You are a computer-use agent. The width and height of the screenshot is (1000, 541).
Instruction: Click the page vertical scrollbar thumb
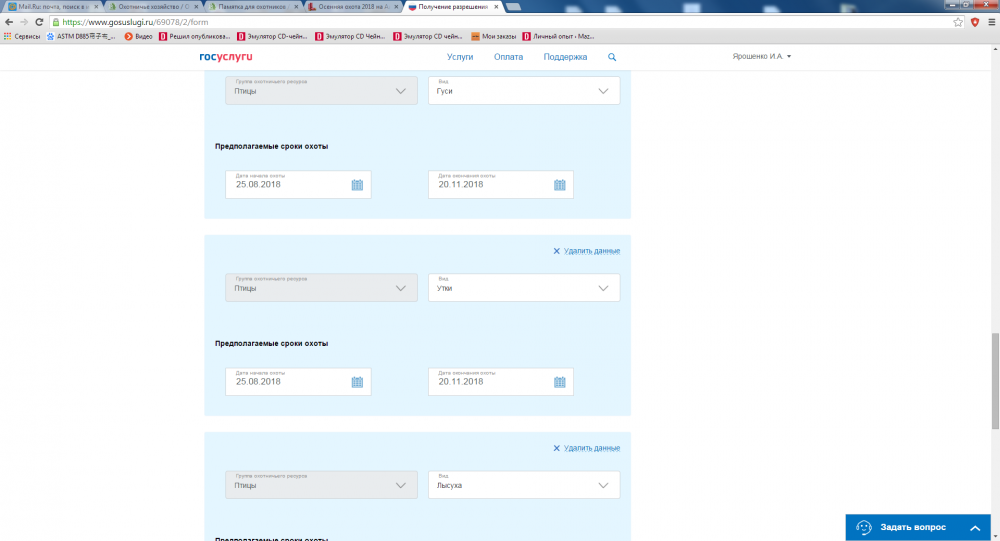995,381
